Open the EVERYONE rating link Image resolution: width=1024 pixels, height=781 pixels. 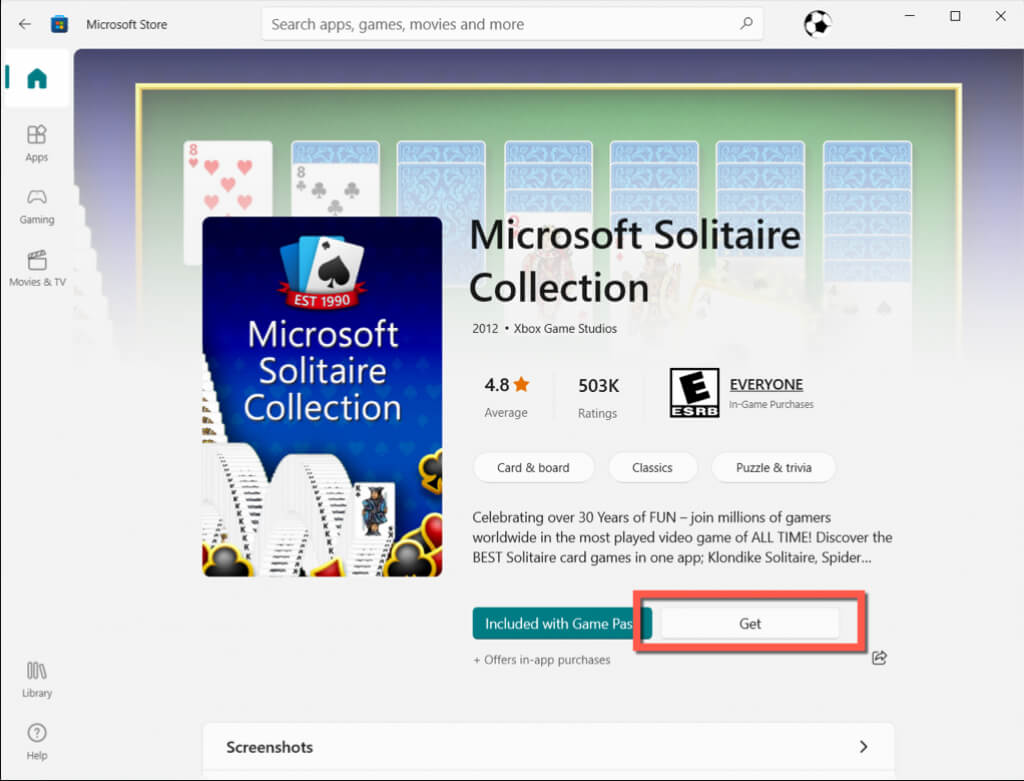[x=766, y=385]
